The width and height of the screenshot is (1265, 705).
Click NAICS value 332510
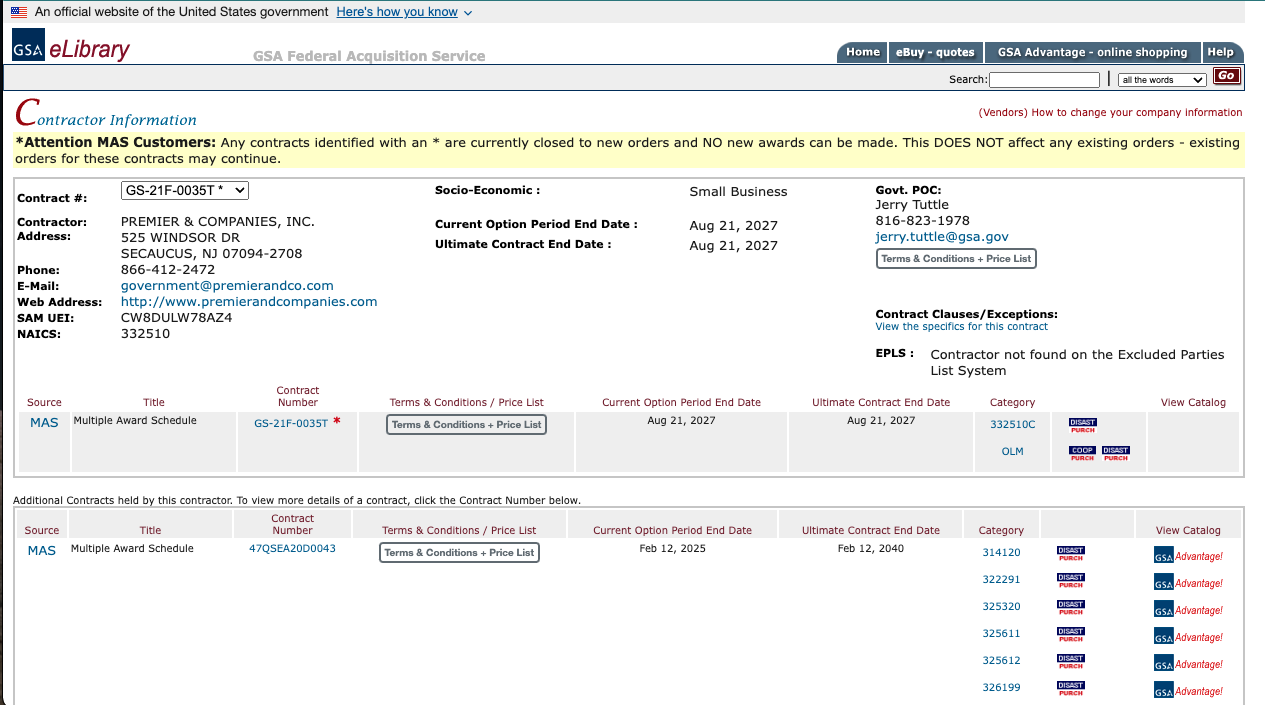[x=145, y=334]
